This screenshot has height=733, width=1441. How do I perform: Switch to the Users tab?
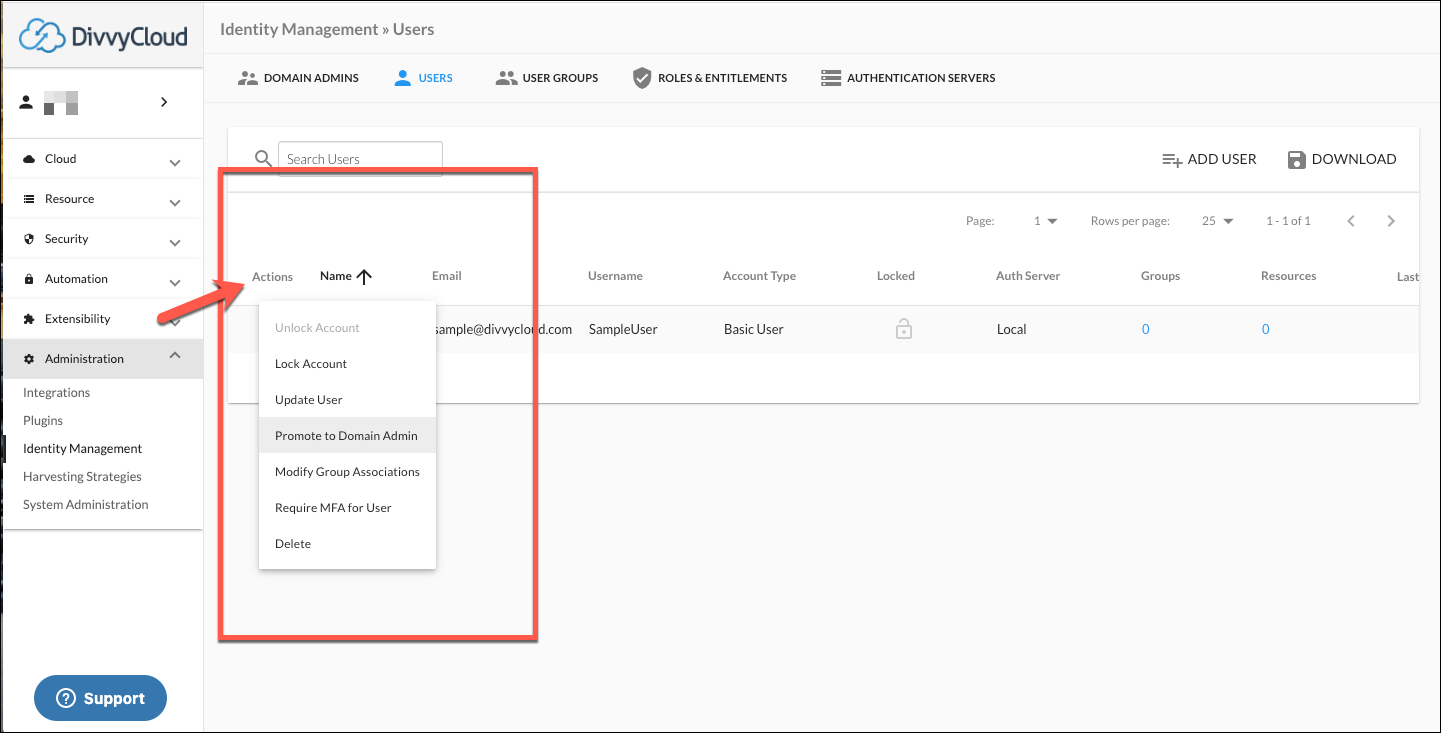pyautogui.click(x=424, y=78)
